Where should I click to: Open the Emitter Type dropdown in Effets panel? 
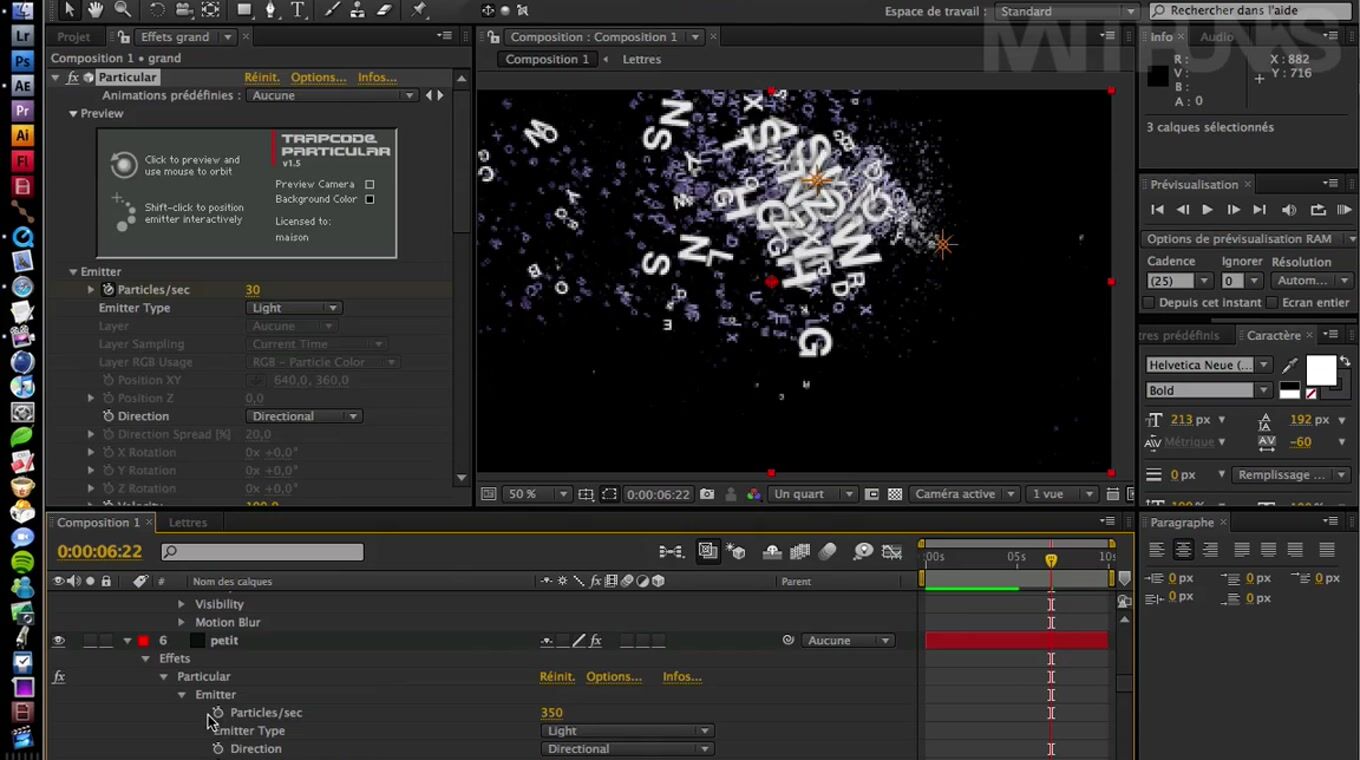(x=293, y=308)
